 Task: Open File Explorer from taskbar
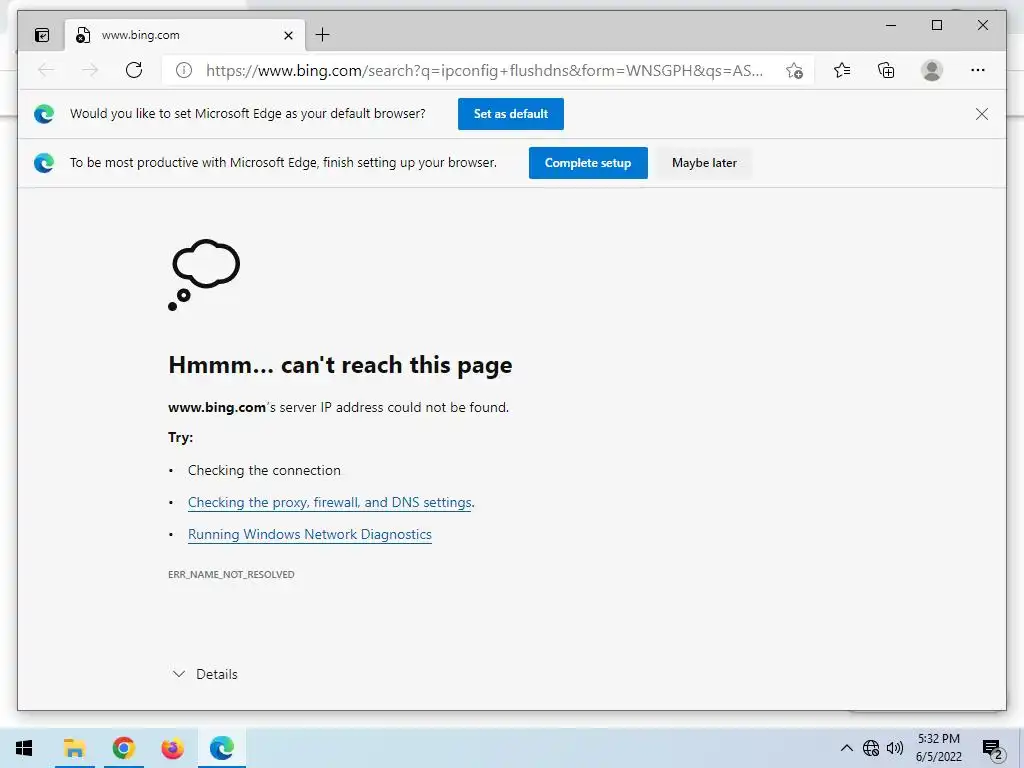(74, 748)
